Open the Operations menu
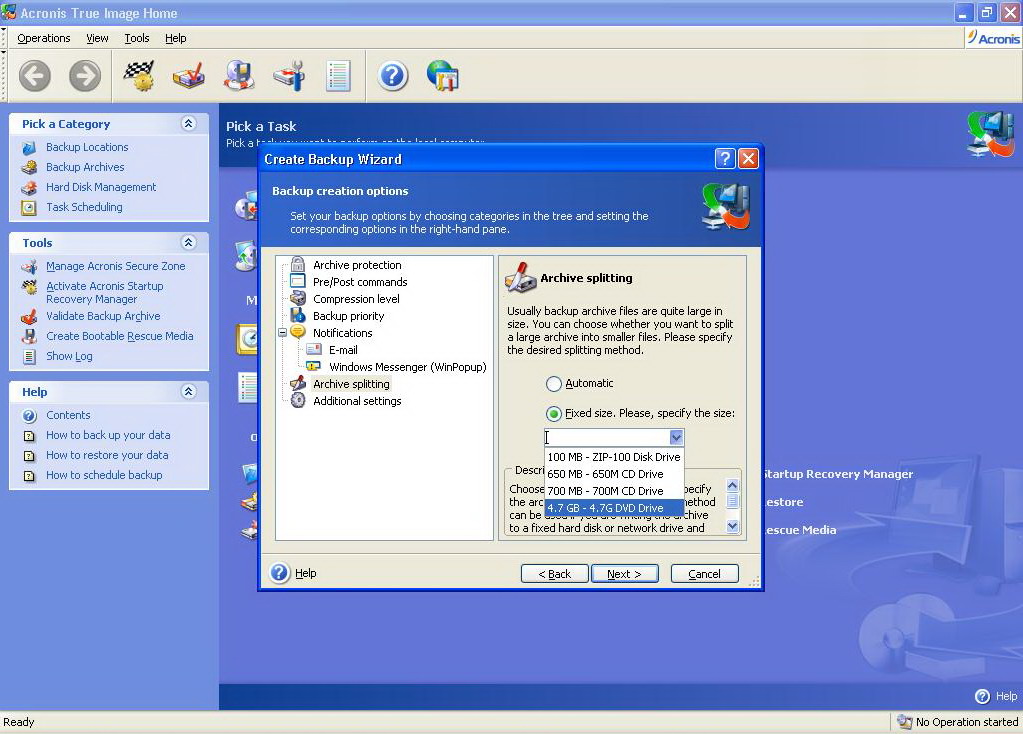 44,38
